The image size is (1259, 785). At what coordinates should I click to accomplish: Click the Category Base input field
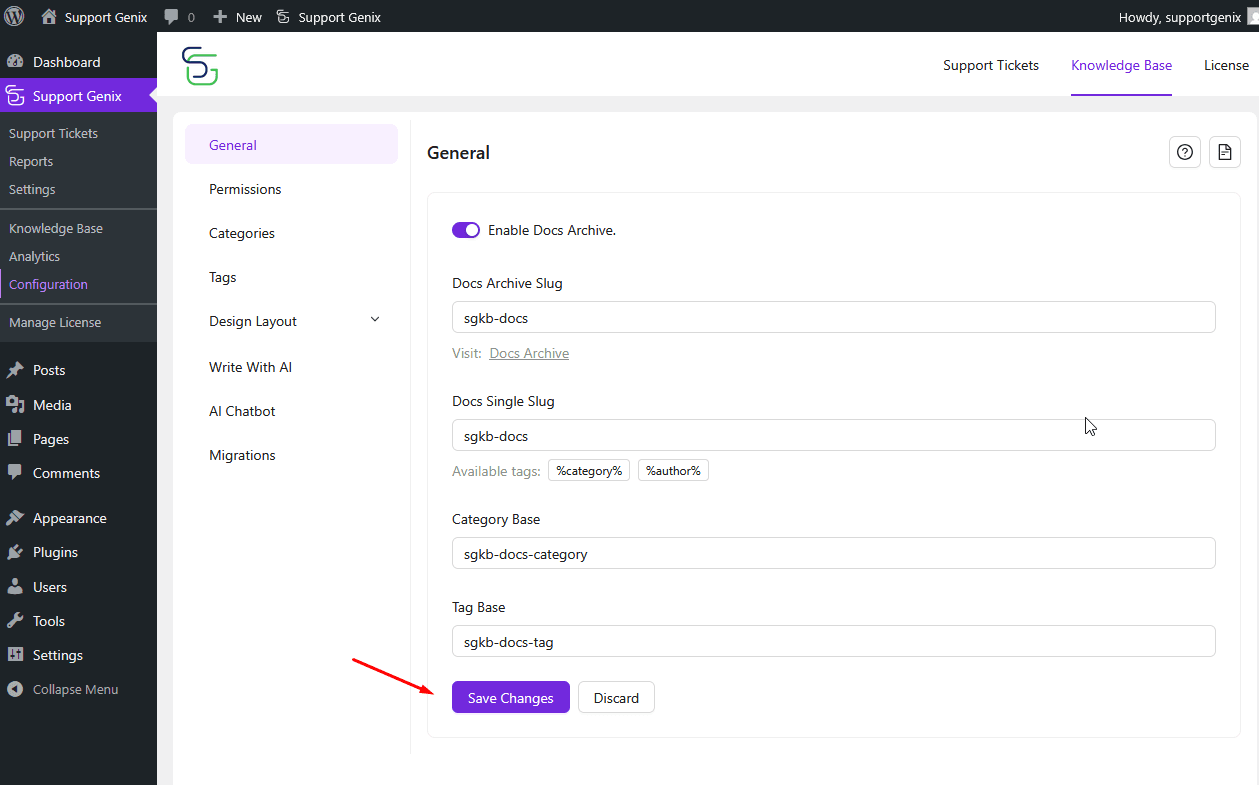(x=833, y=553)
